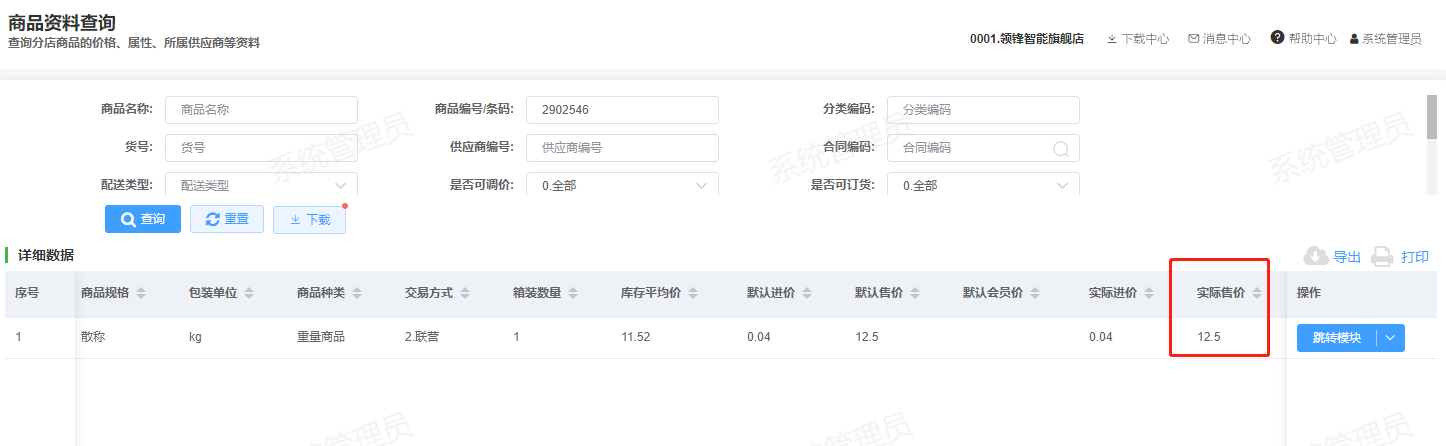This screenshot has height=446, width=1446.
Task: Select the 11.52 average price cell
Action: [636, 337]
